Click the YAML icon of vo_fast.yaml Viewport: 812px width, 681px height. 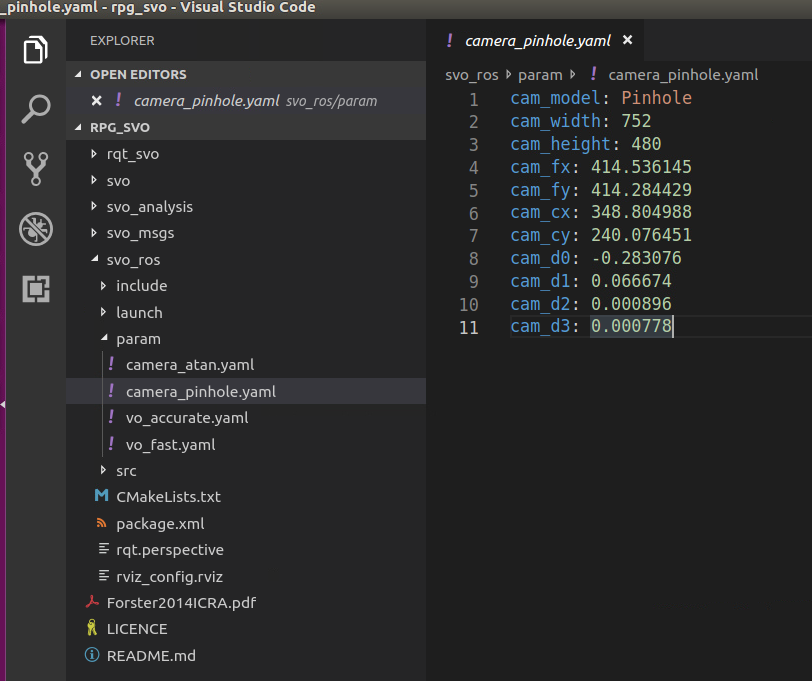click(x=111, y=444)
